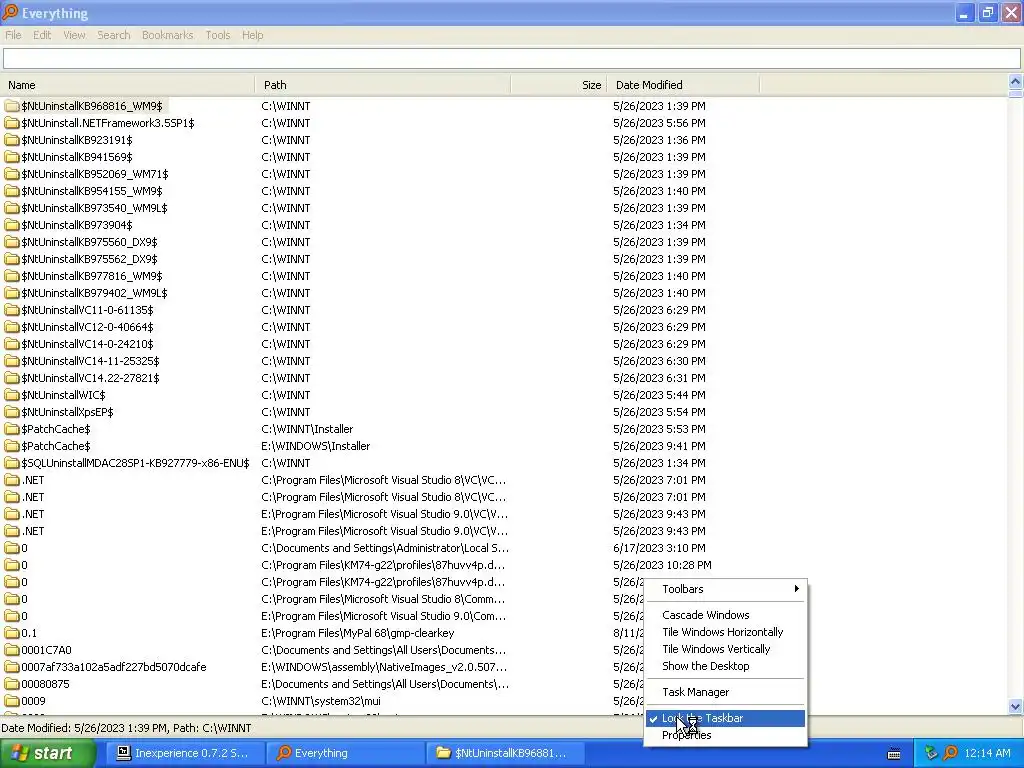Open the Search menu

click(114, 35)
